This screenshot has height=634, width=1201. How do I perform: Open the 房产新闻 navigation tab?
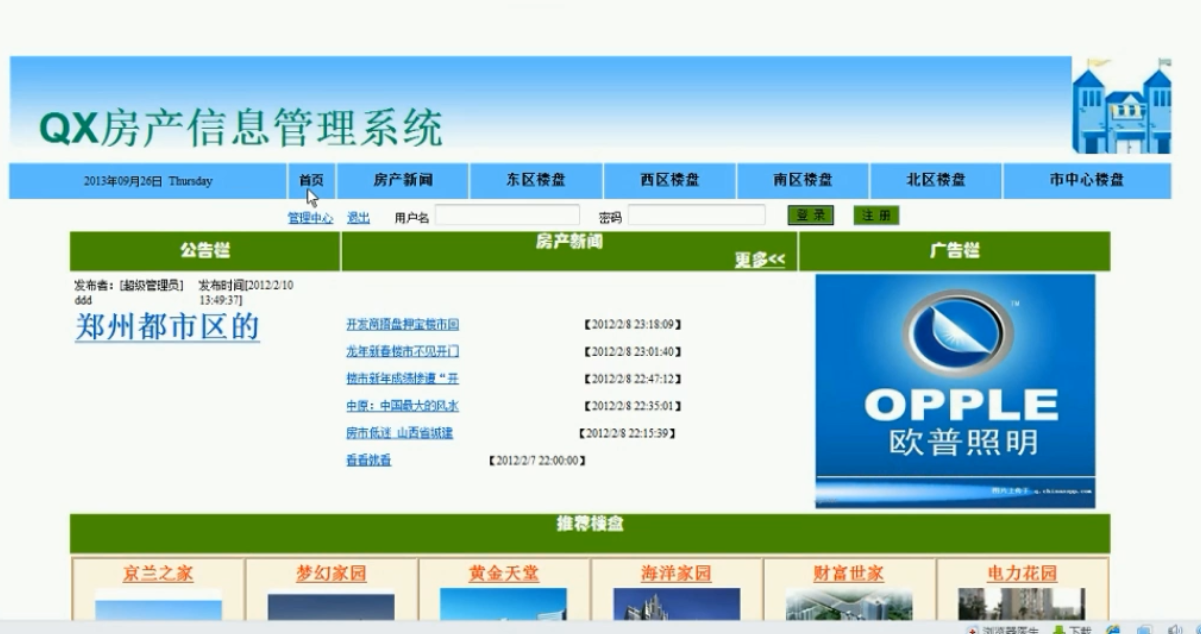pyautogui.click(x=403, y=181)
